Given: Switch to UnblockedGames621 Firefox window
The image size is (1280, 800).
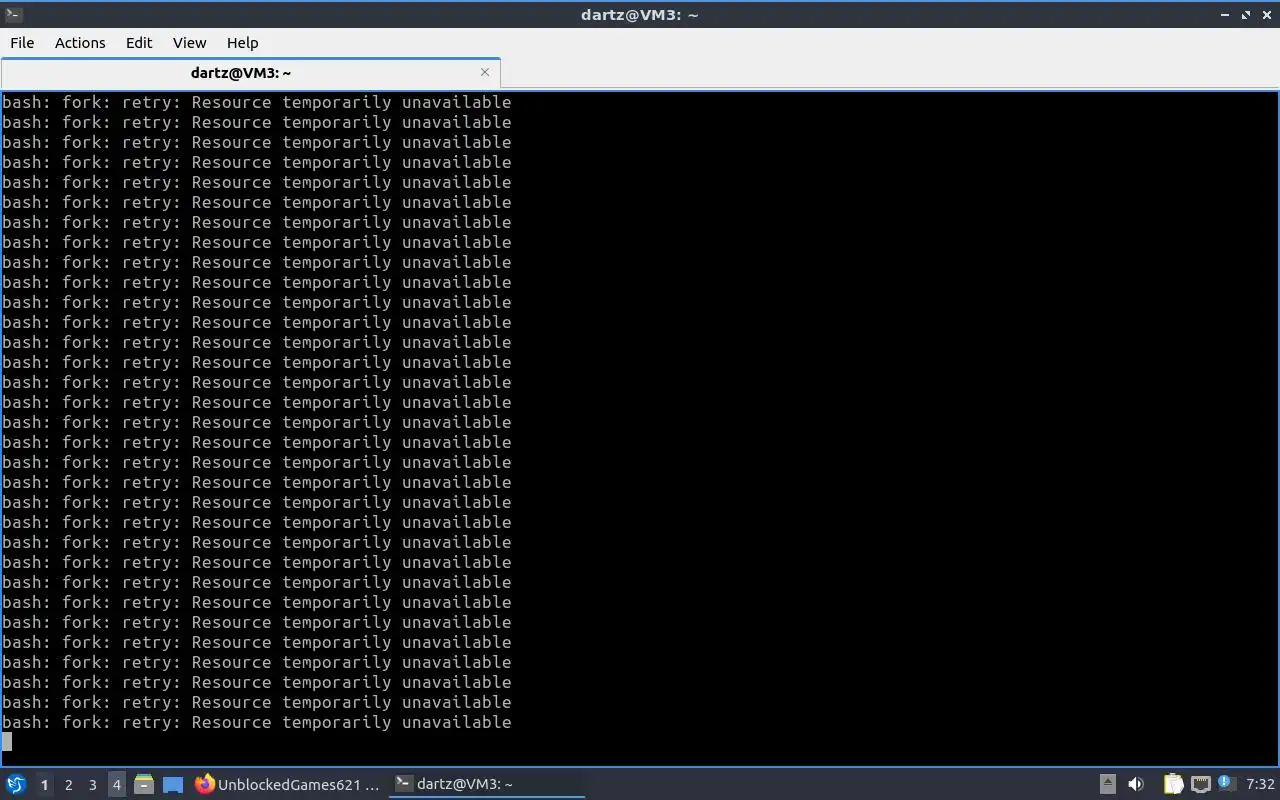Looking at the screenshot, I should (288, 784).
